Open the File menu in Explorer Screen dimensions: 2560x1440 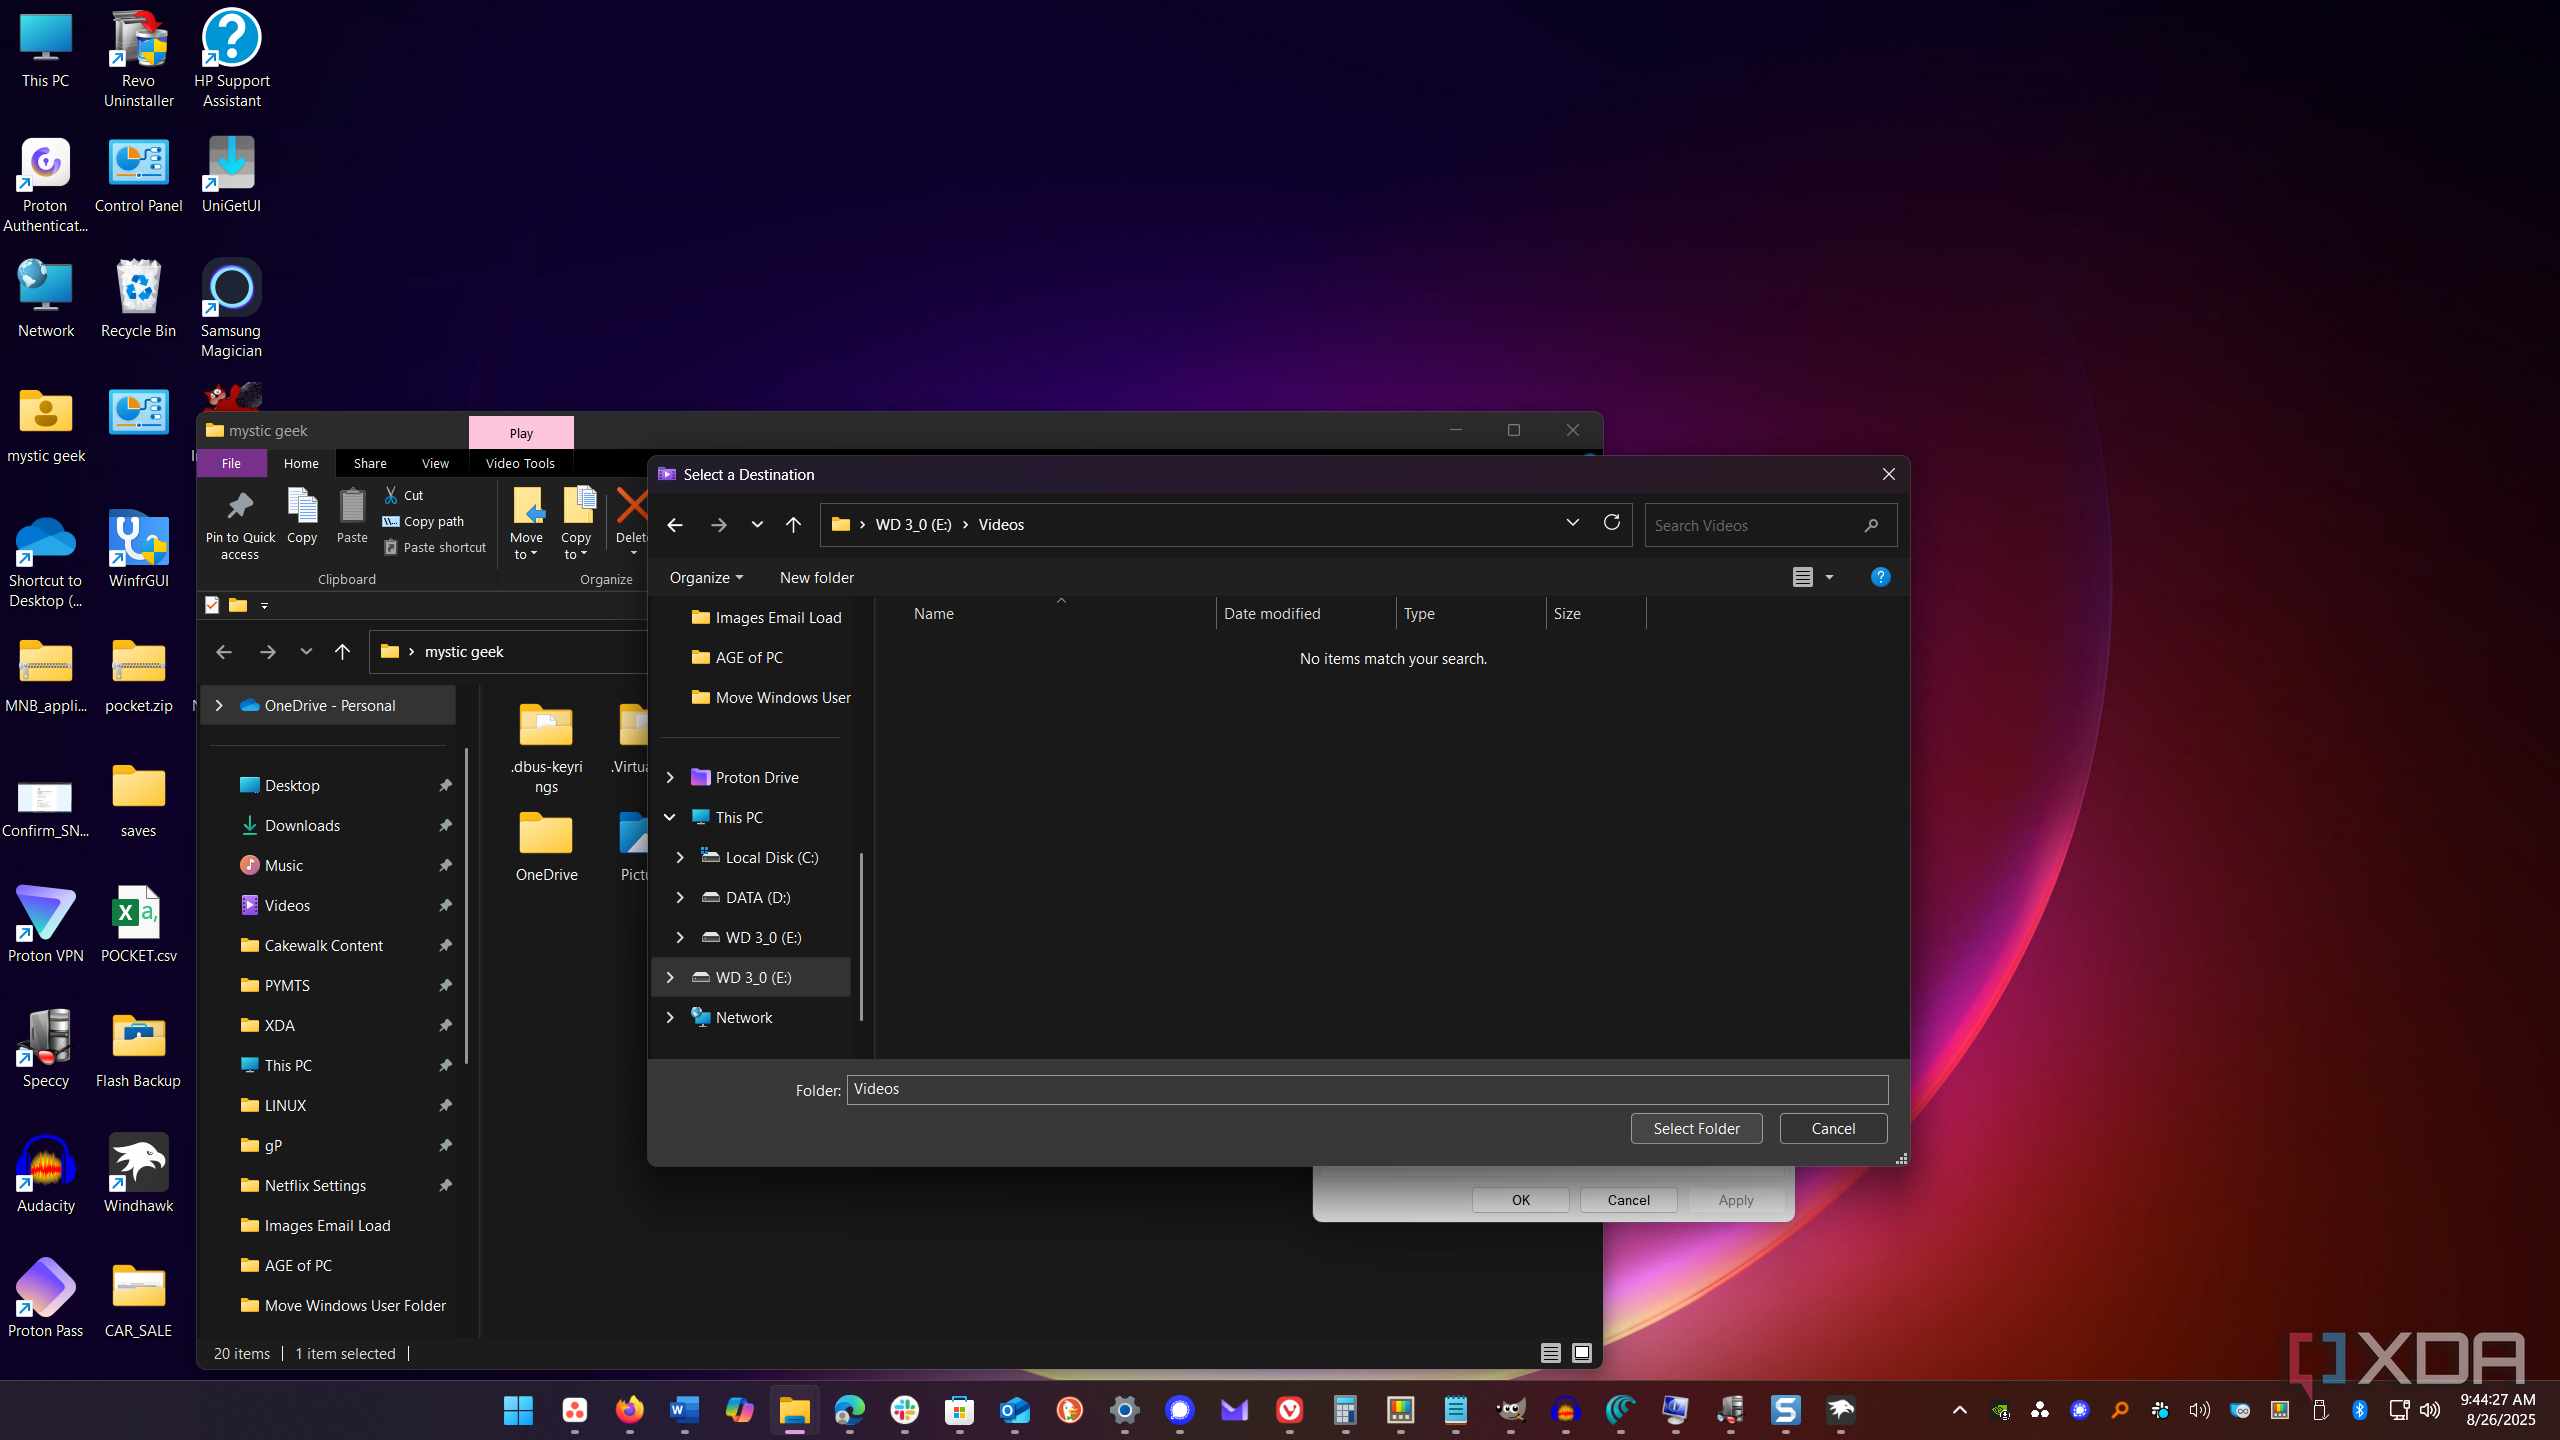click(231, 463)
